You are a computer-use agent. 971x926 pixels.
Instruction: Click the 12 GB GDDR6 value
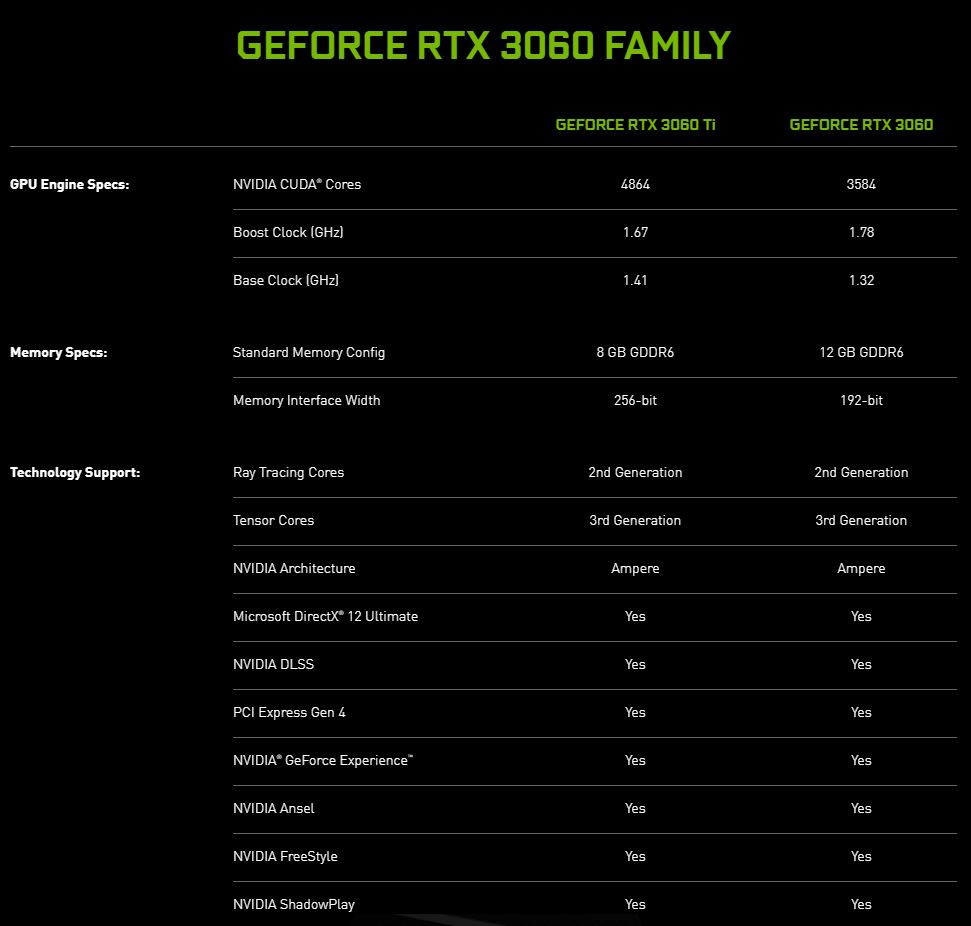(861, 352)
